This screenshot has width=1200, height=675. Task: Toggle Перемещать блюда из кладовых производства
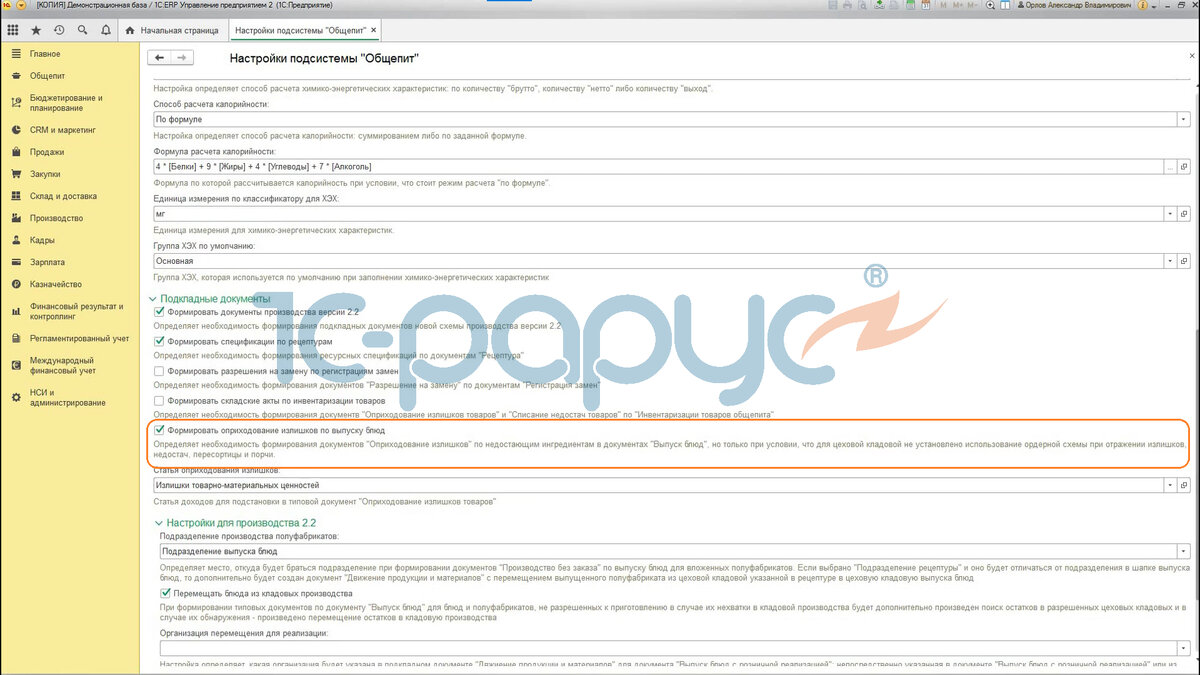pos(165,593)
